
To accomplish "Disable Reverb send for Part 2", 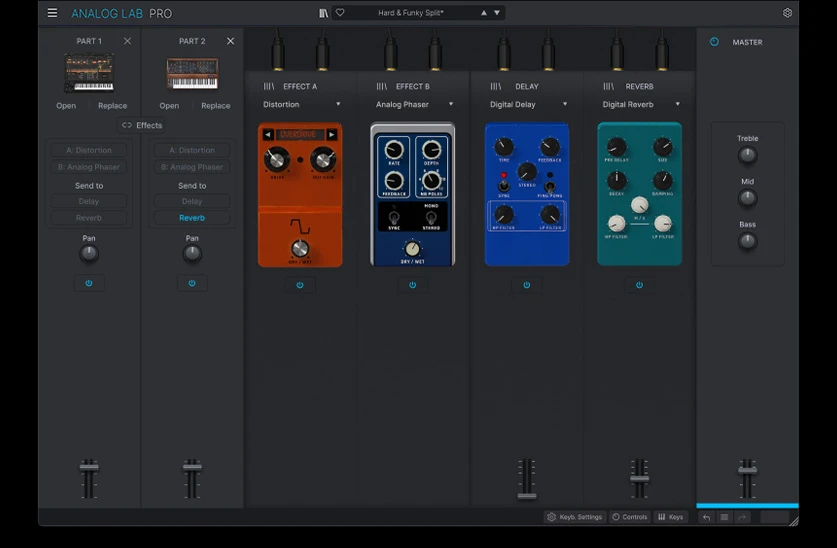I will [192, 218].
